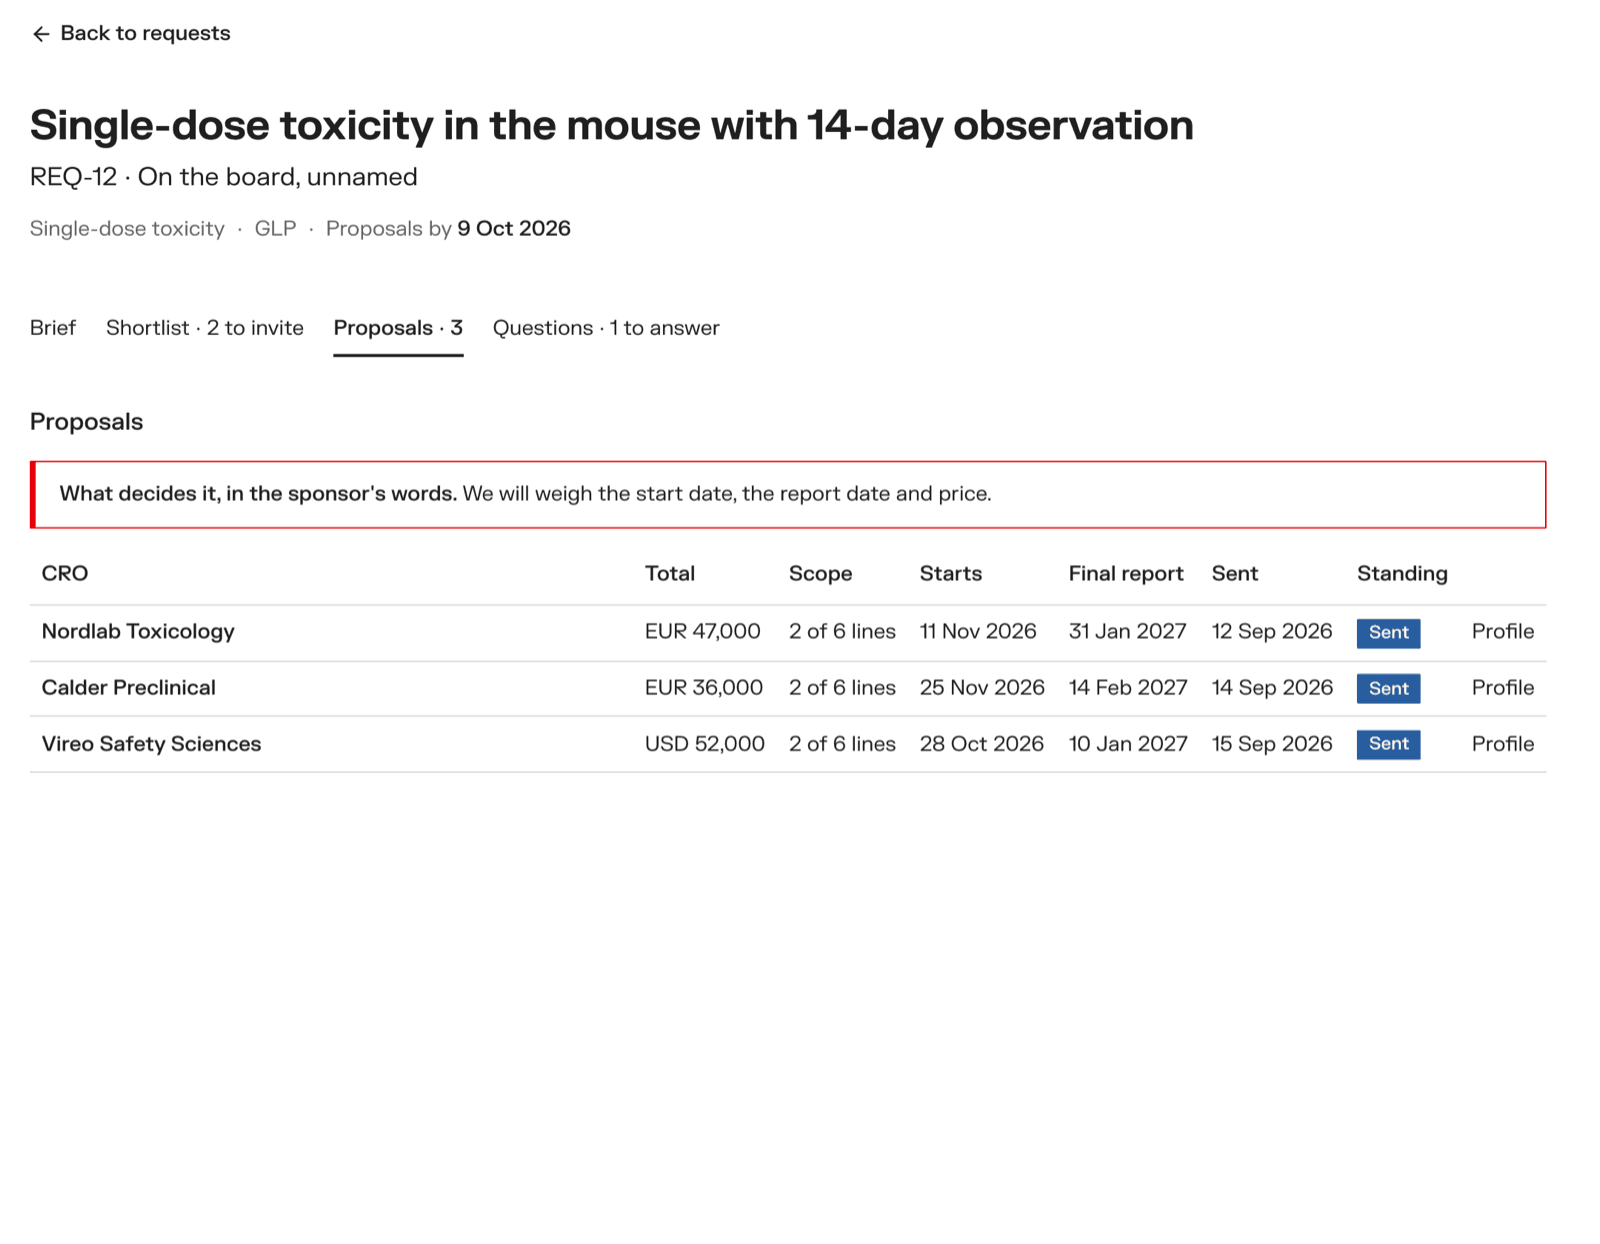This screenshot has height=1244, width=1600.
Task: Click final report date 14 Feb 2027
Action: coord(1128,688)
